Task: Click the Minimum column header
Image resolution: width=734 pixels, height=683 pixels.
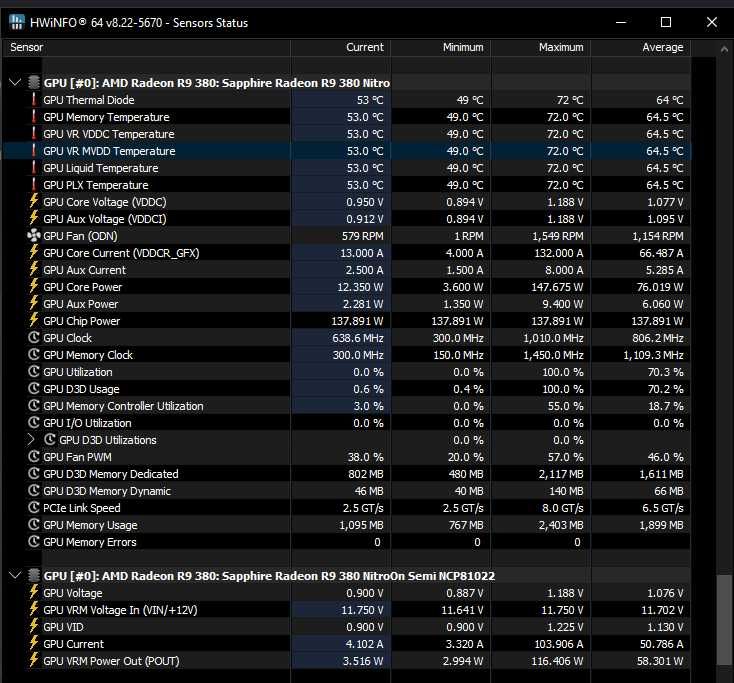Action: point(441,47)
